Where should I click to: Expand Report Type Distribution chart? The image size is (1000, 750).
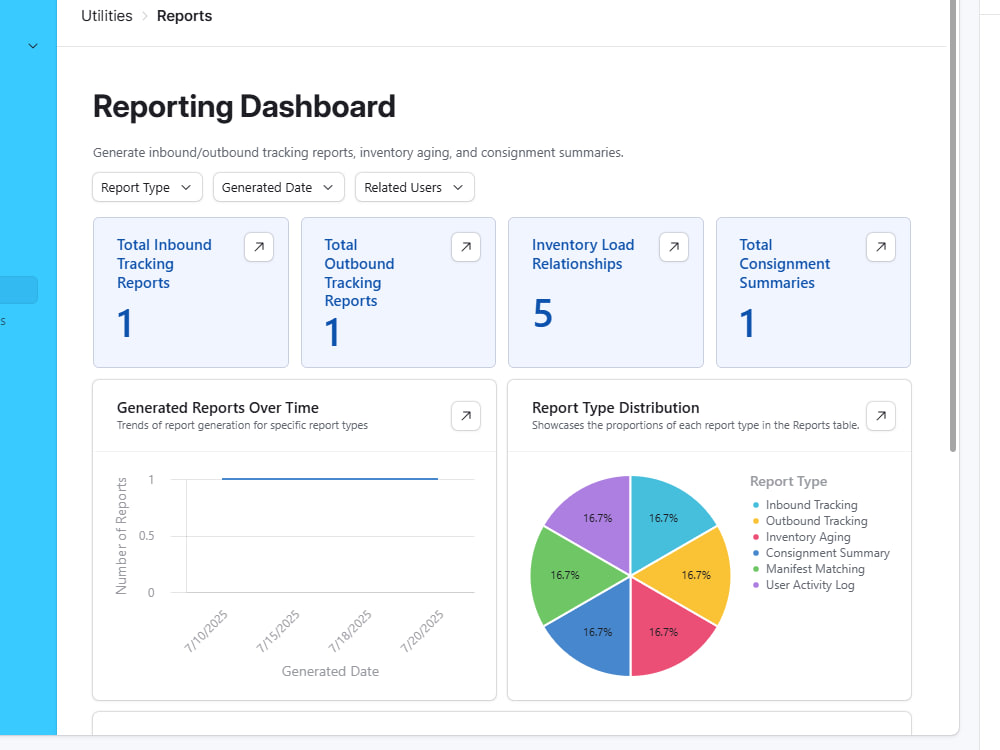click(881, 416)
